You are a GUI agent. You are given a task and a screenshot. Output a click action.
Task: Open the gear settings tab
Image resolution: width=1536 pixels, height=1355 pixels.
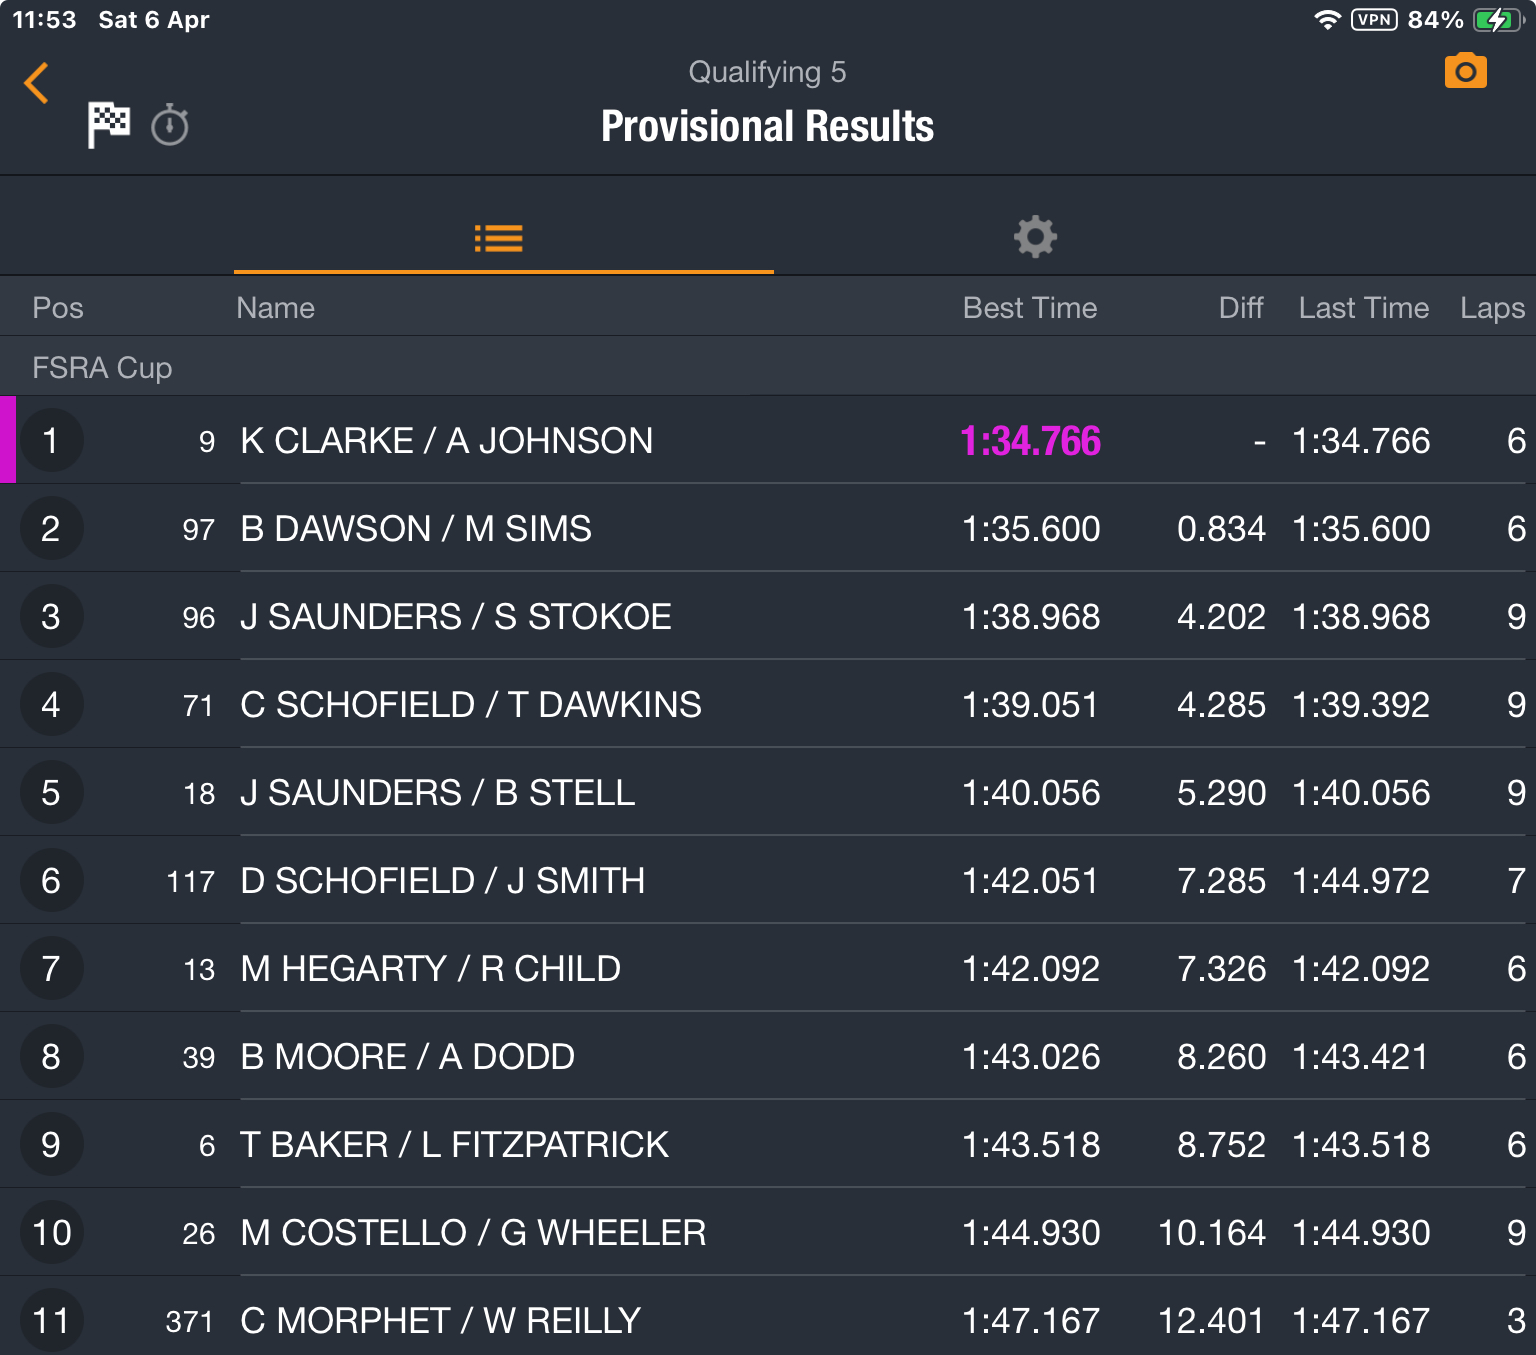1035,237
